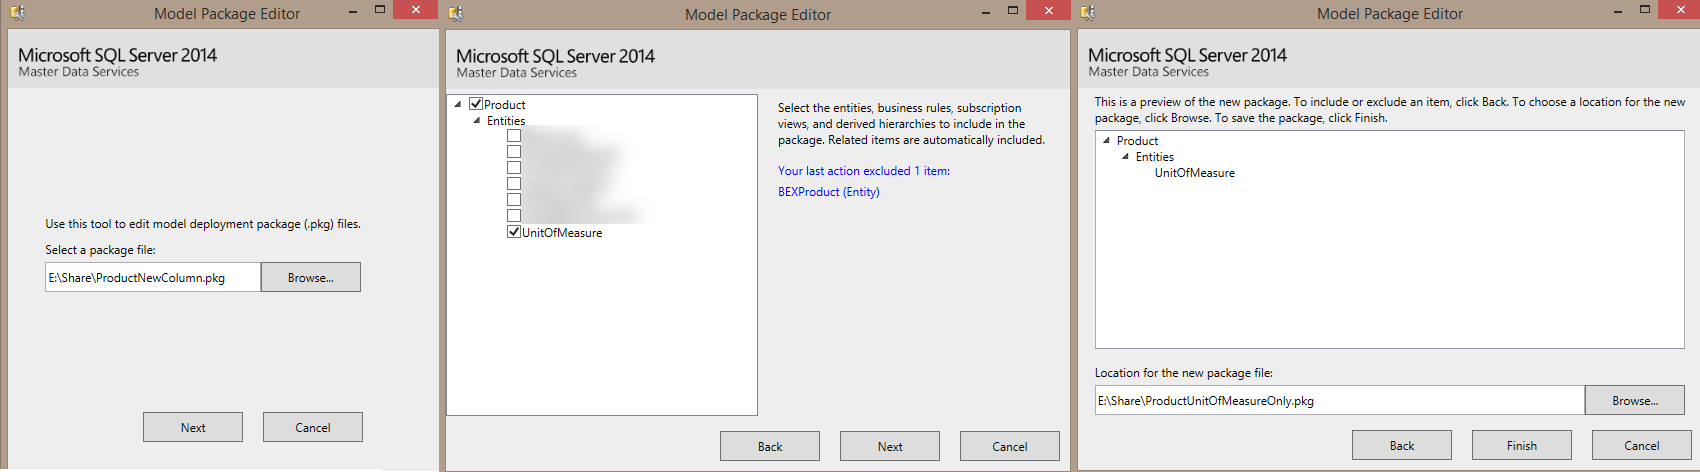Focus the new package location field

1340,400
